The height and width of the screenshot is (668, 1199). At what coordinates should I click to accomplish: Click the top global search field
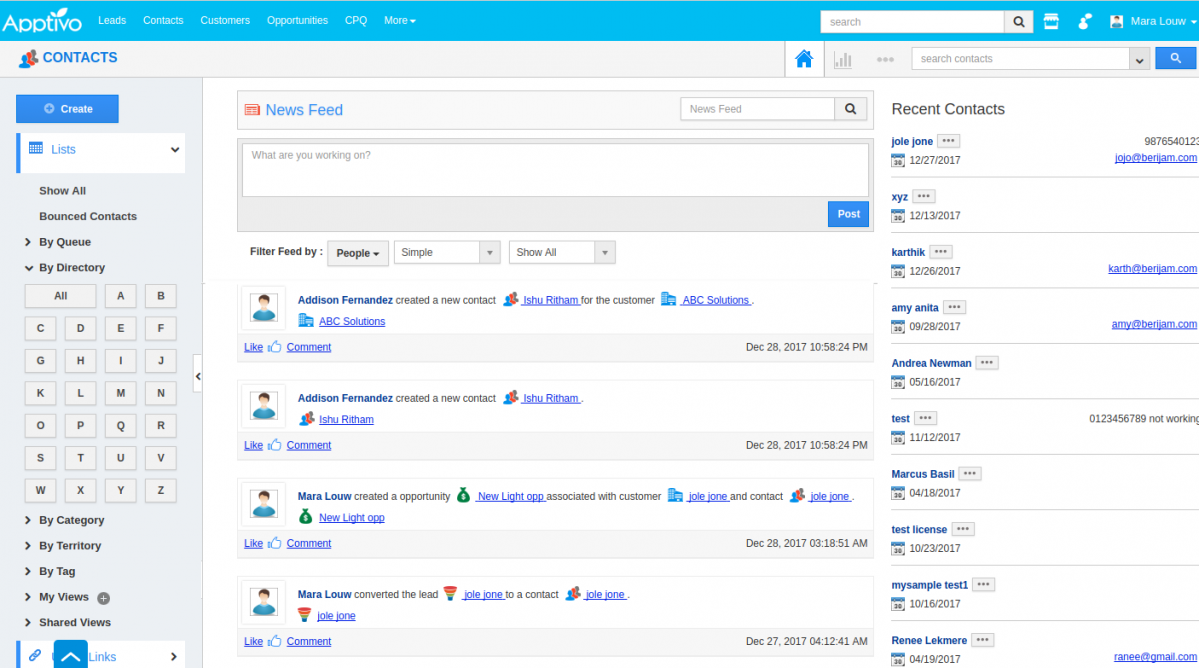click(912, 21)
